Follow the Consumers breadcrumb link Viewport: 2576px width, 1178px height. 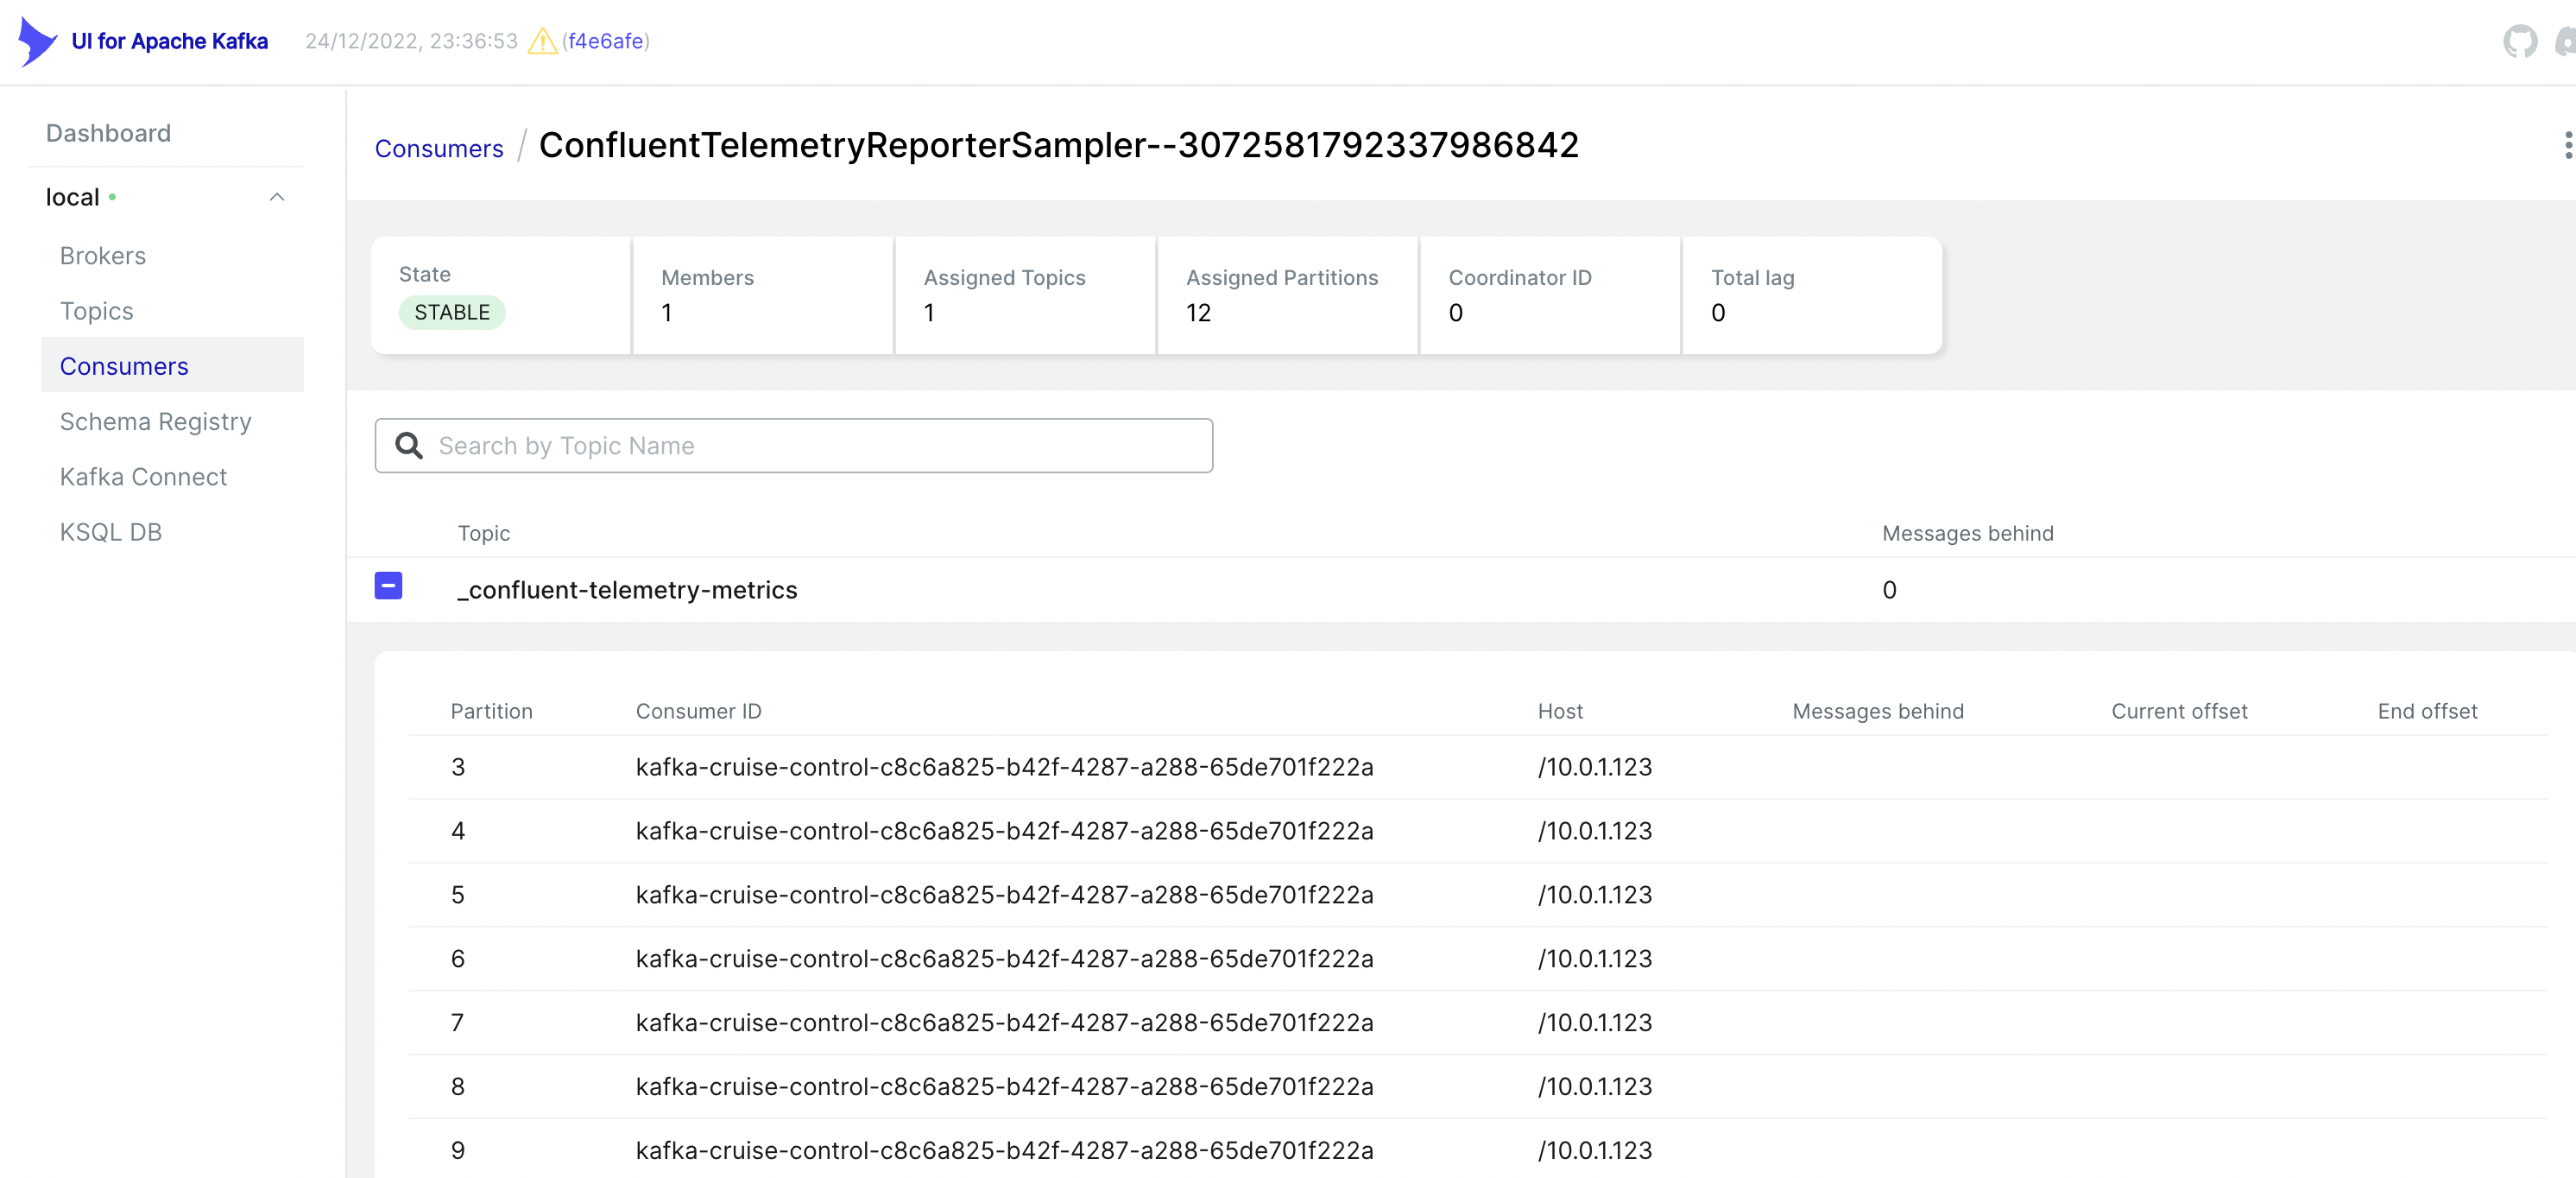coord(439,148)
